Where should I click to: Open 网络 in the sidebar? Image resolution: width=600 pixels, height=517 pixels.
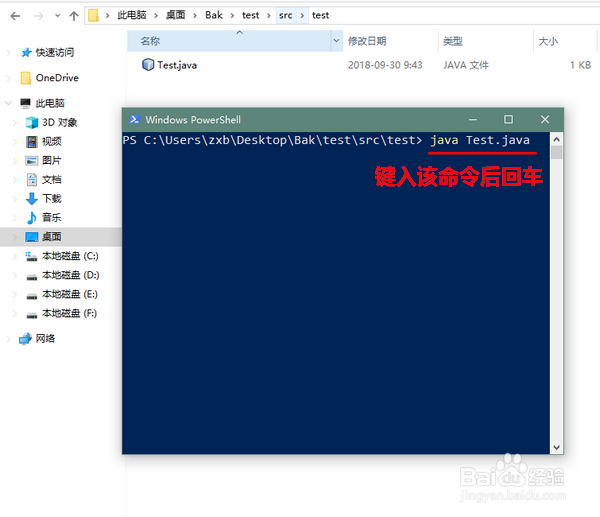click(x=46, y=339)
